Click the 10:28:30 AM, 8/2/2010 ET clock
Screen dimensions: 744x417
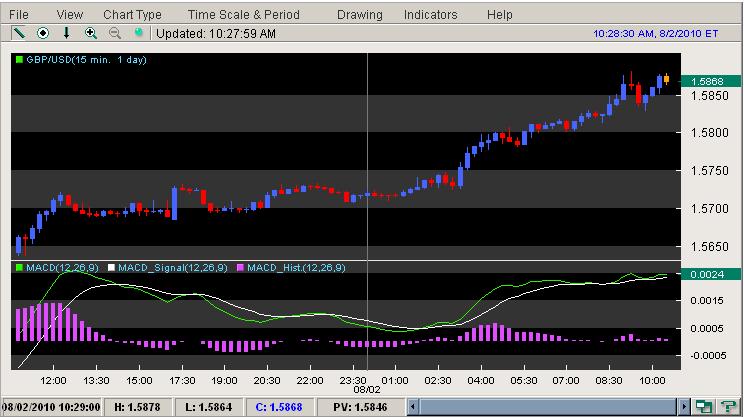coord(656,34)
